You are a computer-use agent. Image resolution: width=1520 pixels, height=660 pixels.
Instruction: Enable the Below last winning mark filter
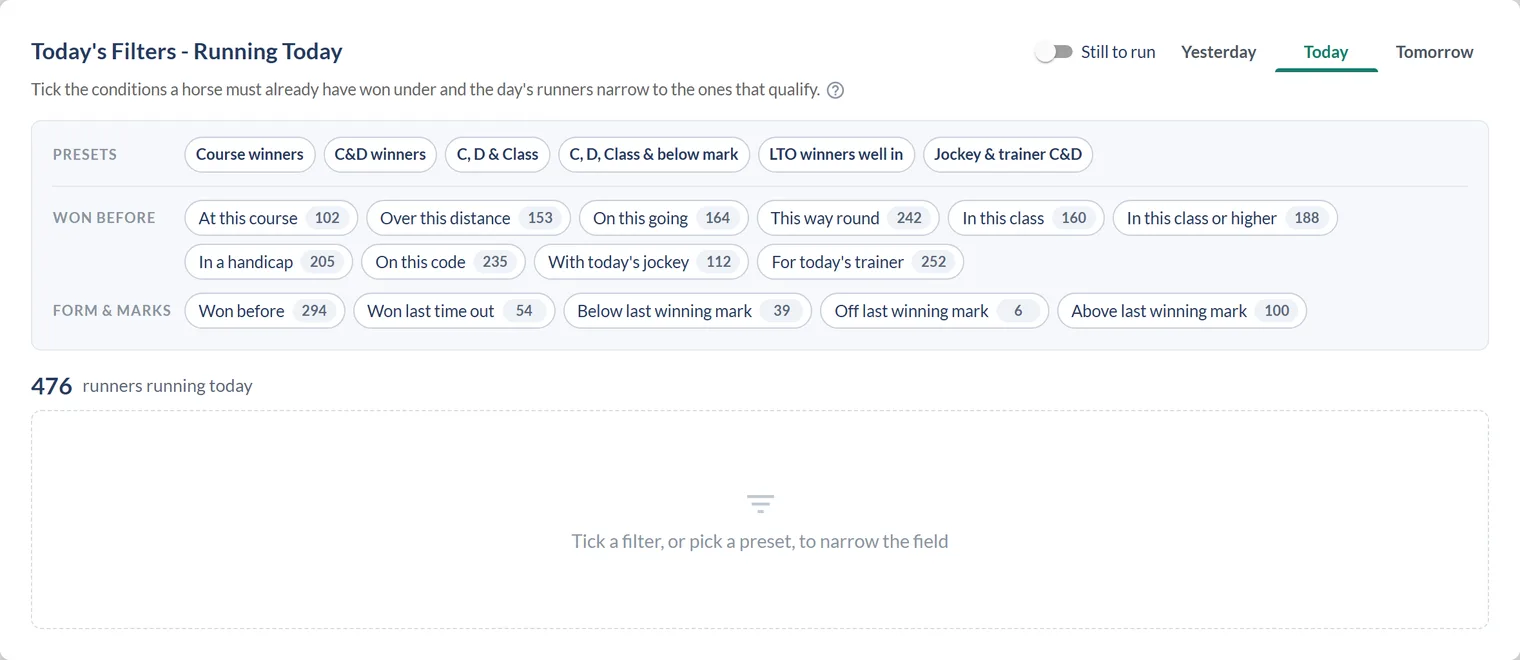(x=687, y=311)
